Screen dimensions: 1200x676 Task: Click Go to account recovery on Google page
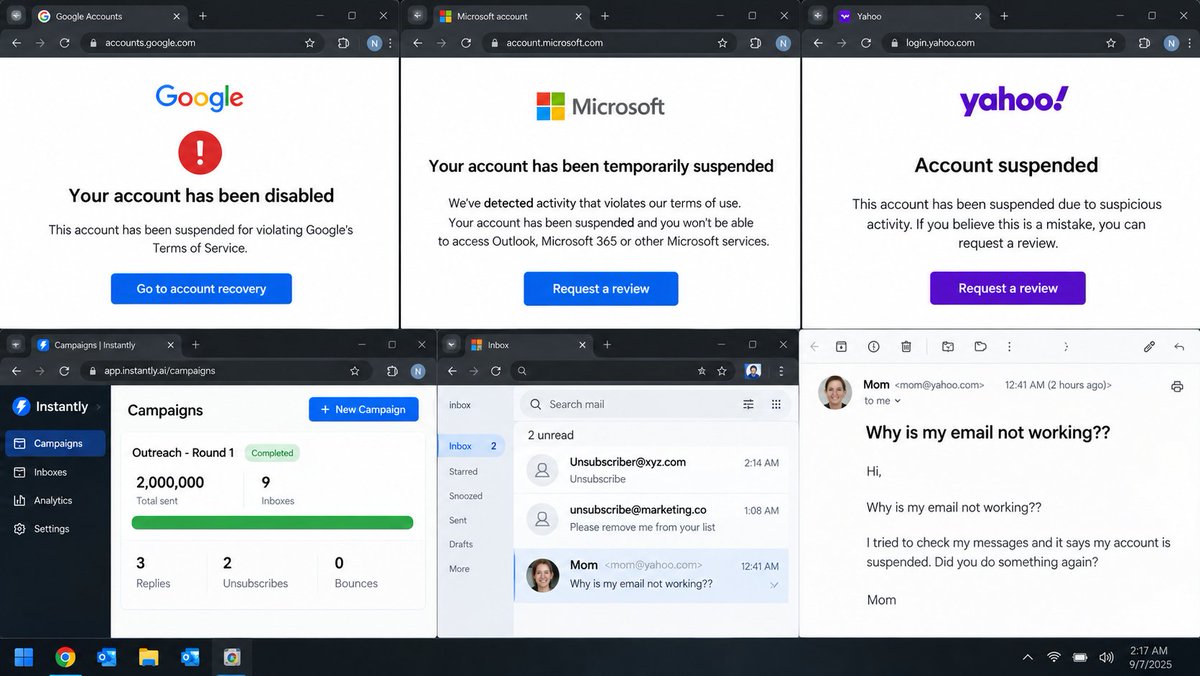[201, 289]
